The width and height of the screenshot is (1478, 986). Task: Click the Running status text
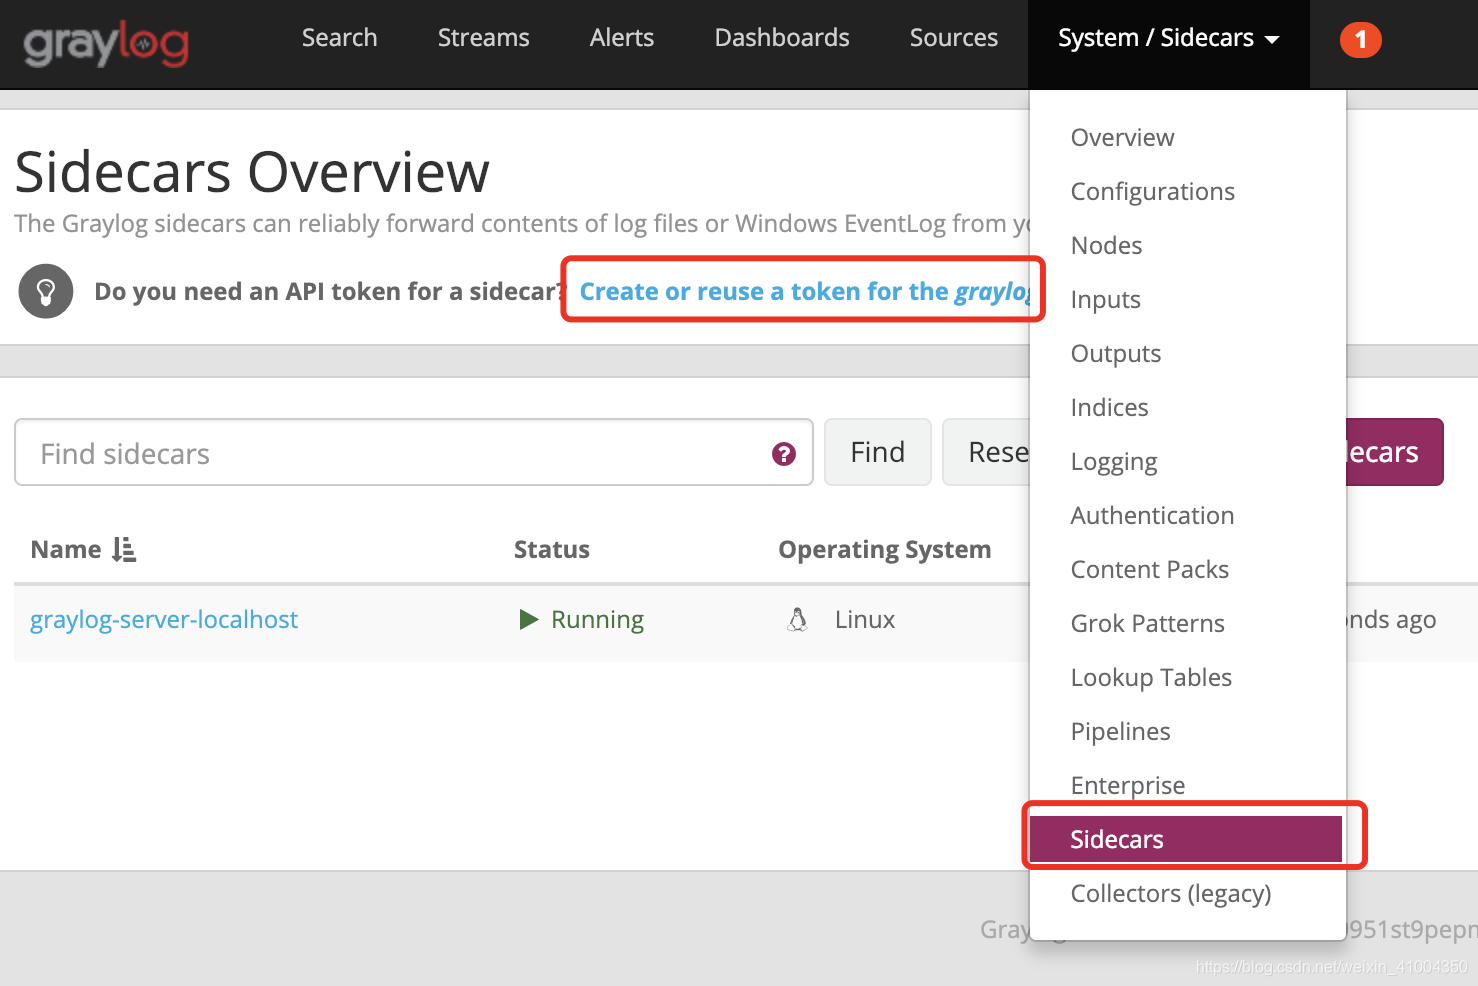597,620
